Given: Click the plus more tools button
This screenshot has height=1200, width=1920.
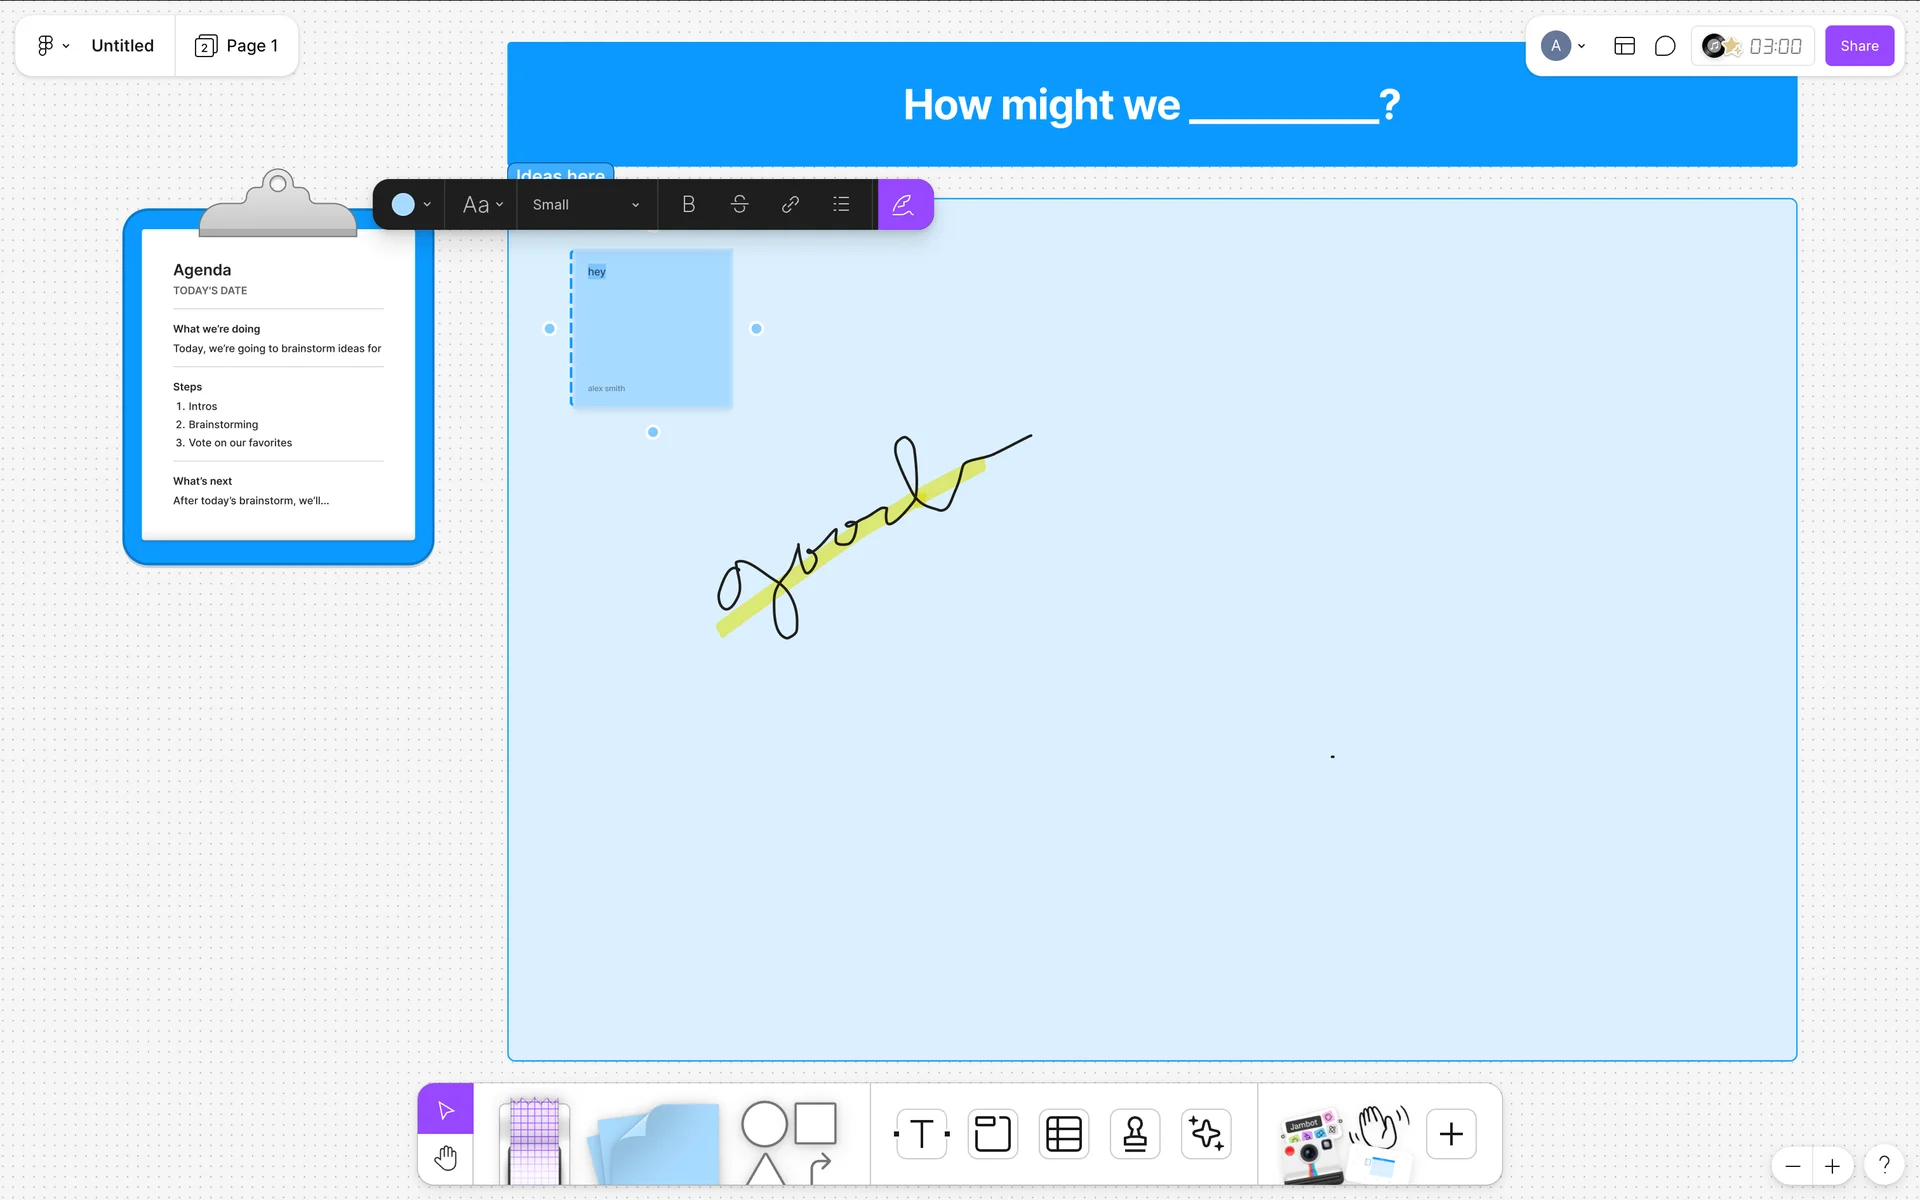Looking at the screenshot, I should [x=1450, y=1134].
